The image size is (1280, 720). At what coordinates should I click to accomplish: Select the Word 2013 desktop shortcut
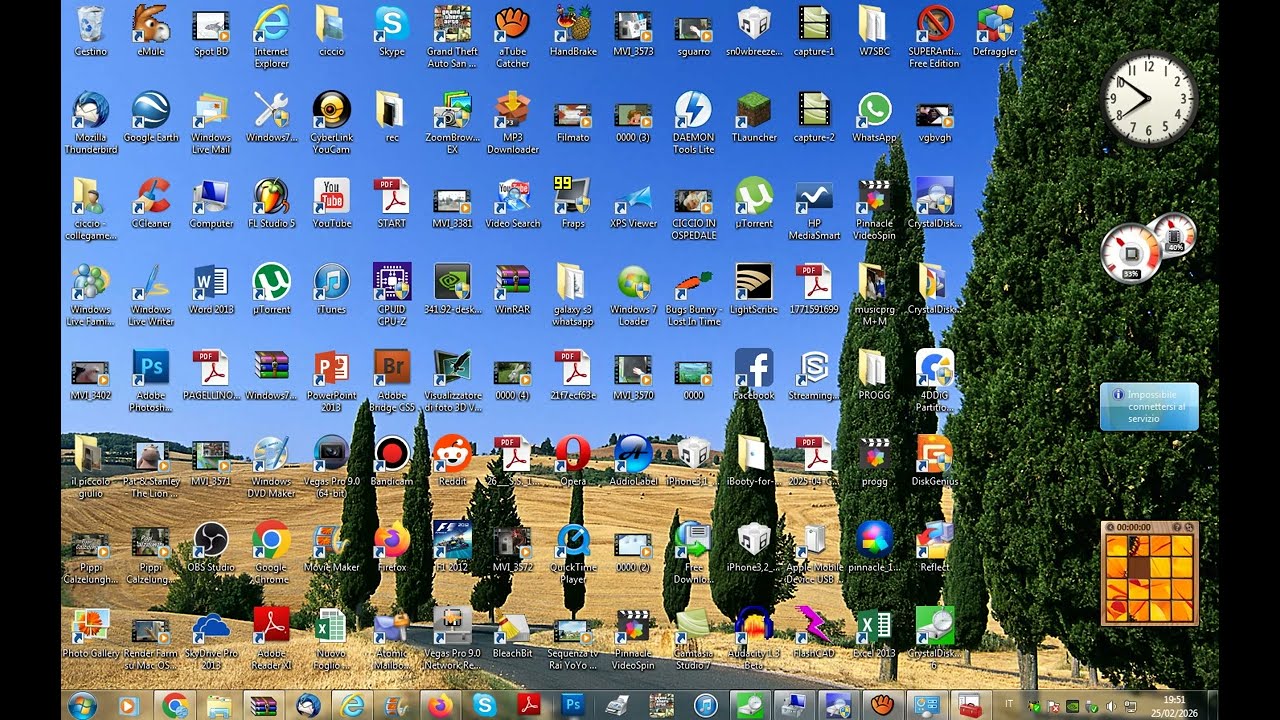tap(211, 288)
